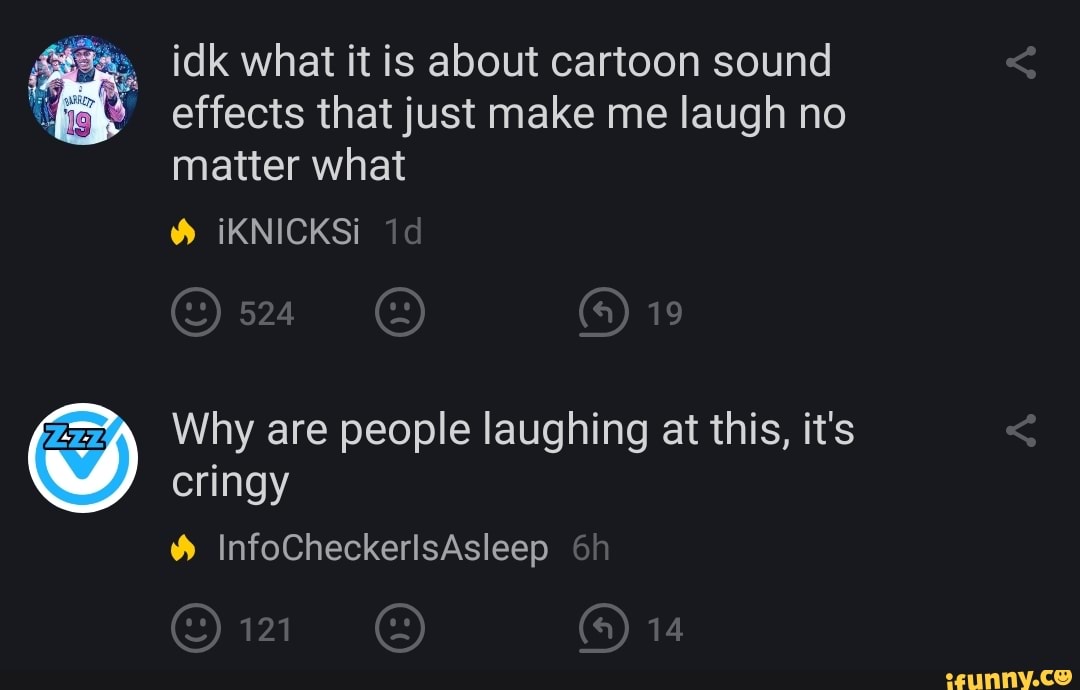
Task: Open iKNICKSi's profile via username
Action: point(289,230)
